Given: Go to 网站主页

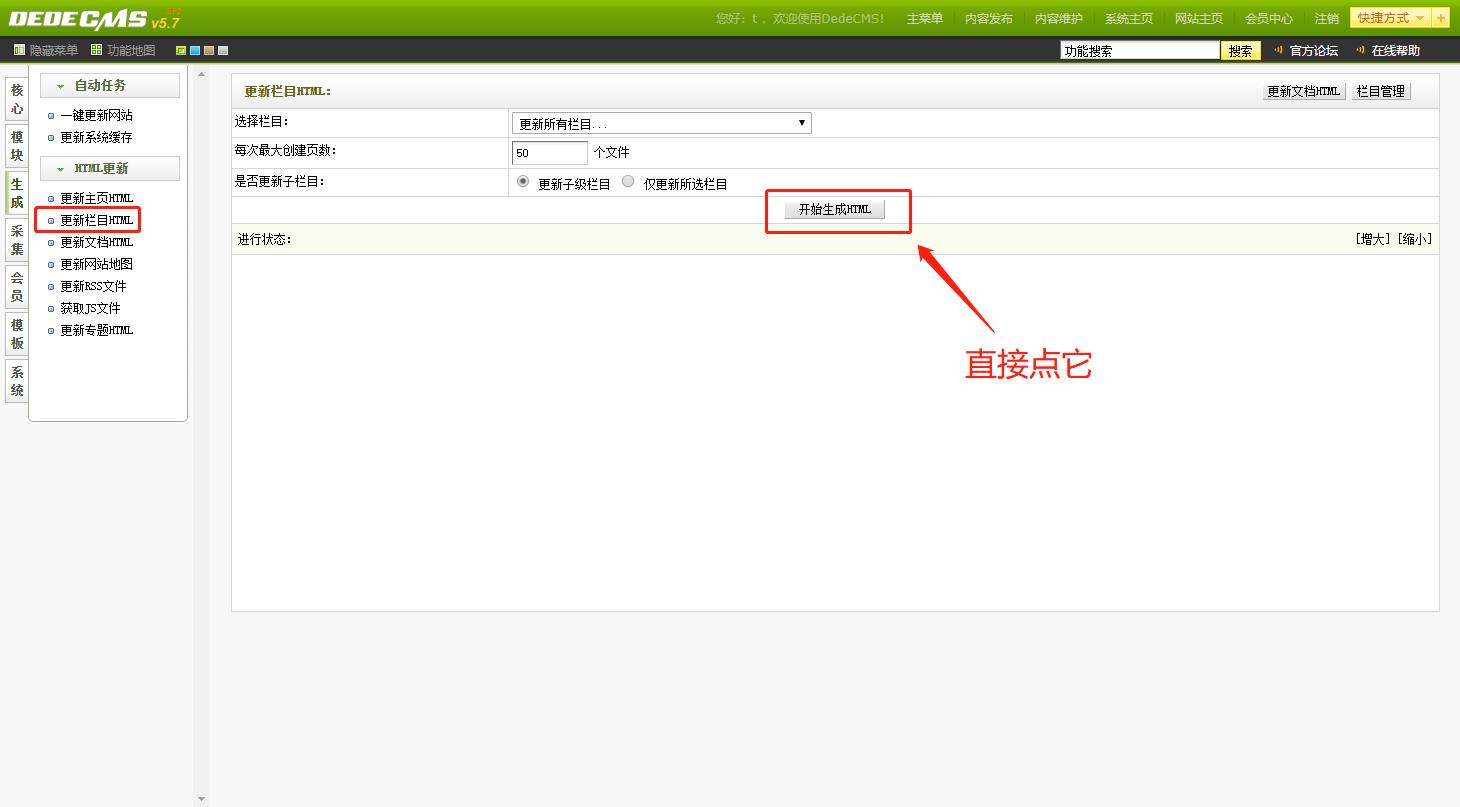Looking at the screenshot, I should (x=1199, y=19).
